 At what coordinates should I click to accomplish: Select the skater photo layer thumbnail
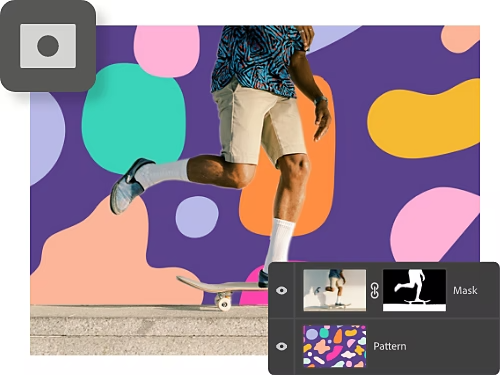[334, 290]
